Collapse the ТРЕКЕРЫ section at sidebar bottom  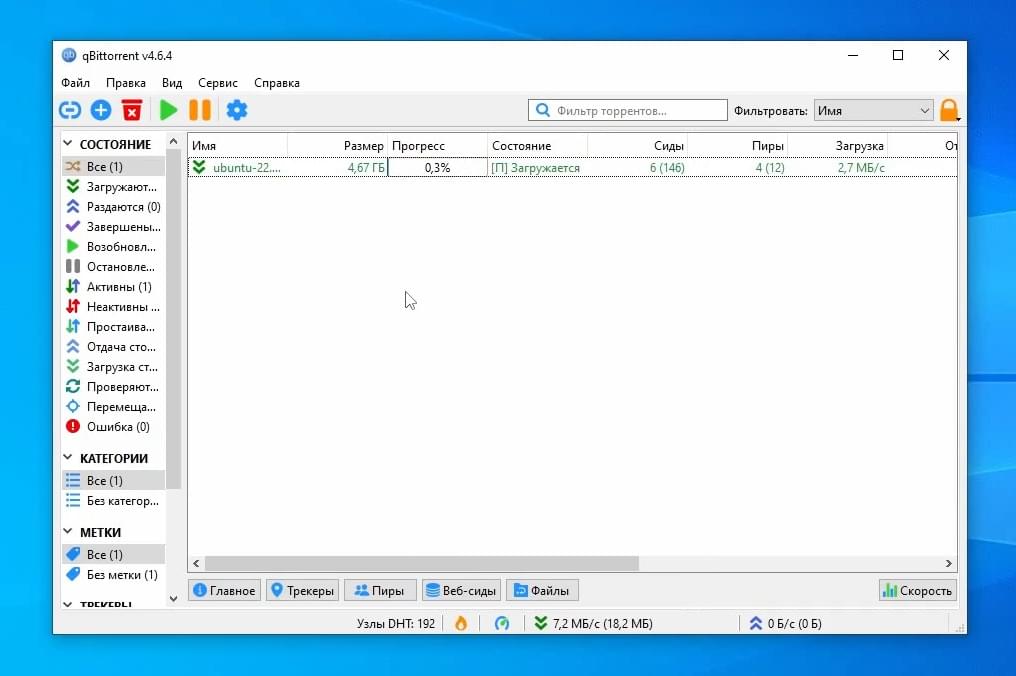(67, 604)
